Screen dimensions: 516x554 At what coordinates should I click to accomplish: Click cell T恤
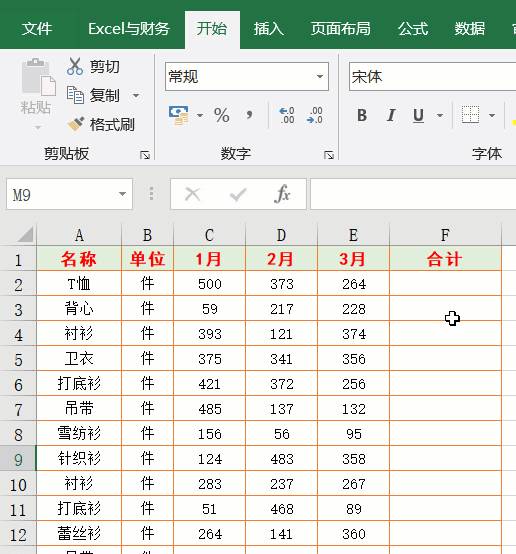coord(79,284)
